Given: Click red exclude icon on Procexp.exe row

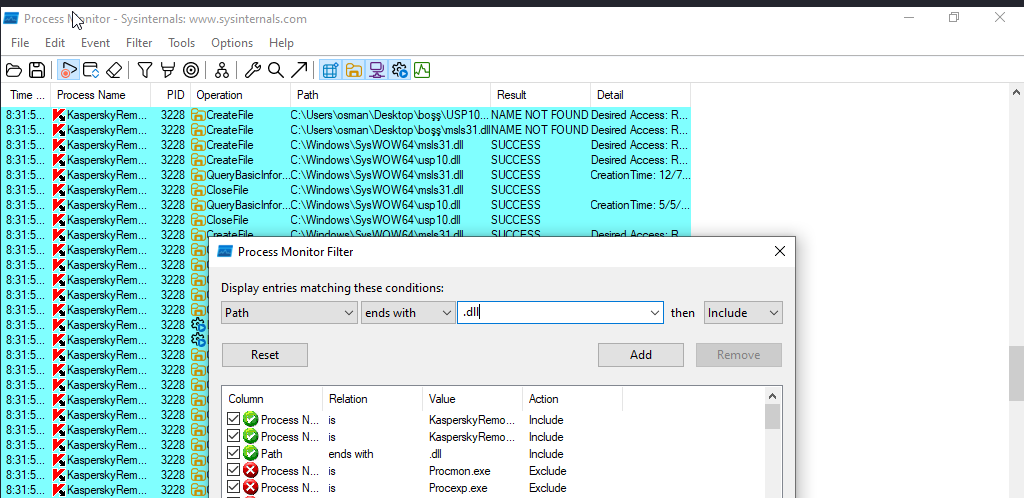Looking at the screenshot, I should [251, 488].
